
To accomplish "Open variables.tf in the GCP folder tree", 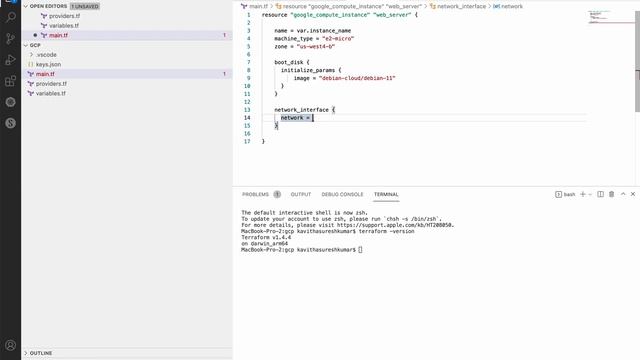I will [x=51, y=93].
